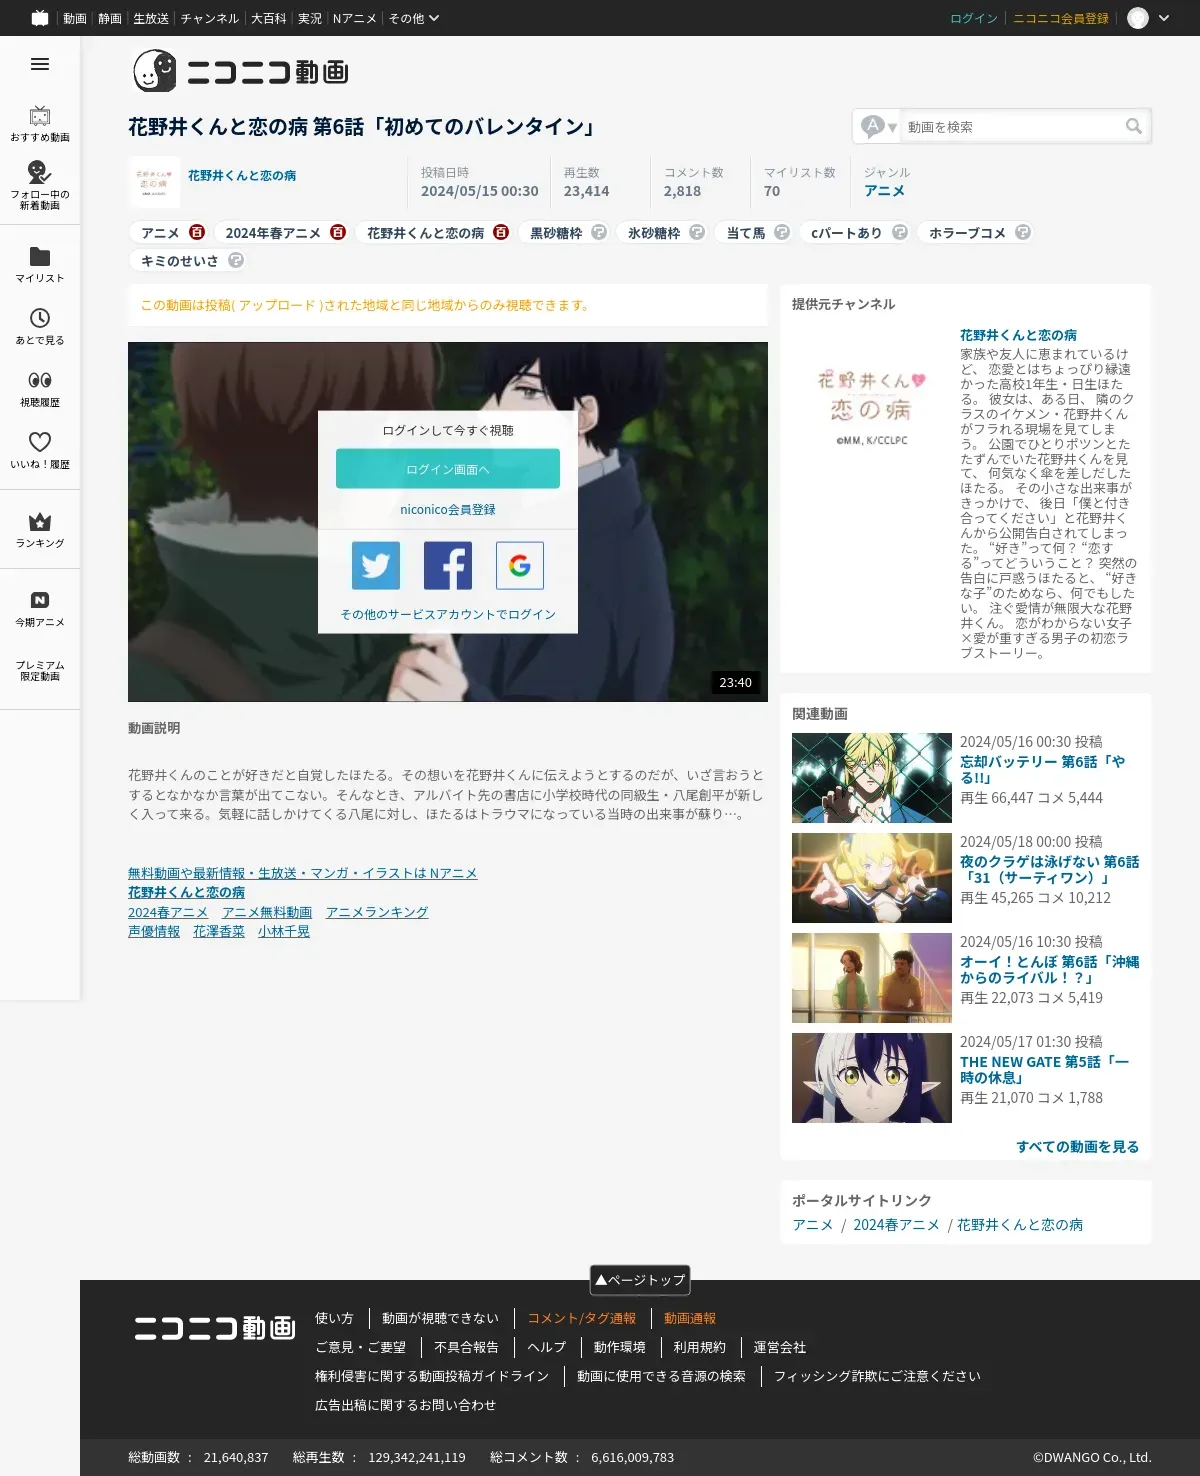Open THE NEW GATE 第5話 thumbnail

click(872, 1078)
